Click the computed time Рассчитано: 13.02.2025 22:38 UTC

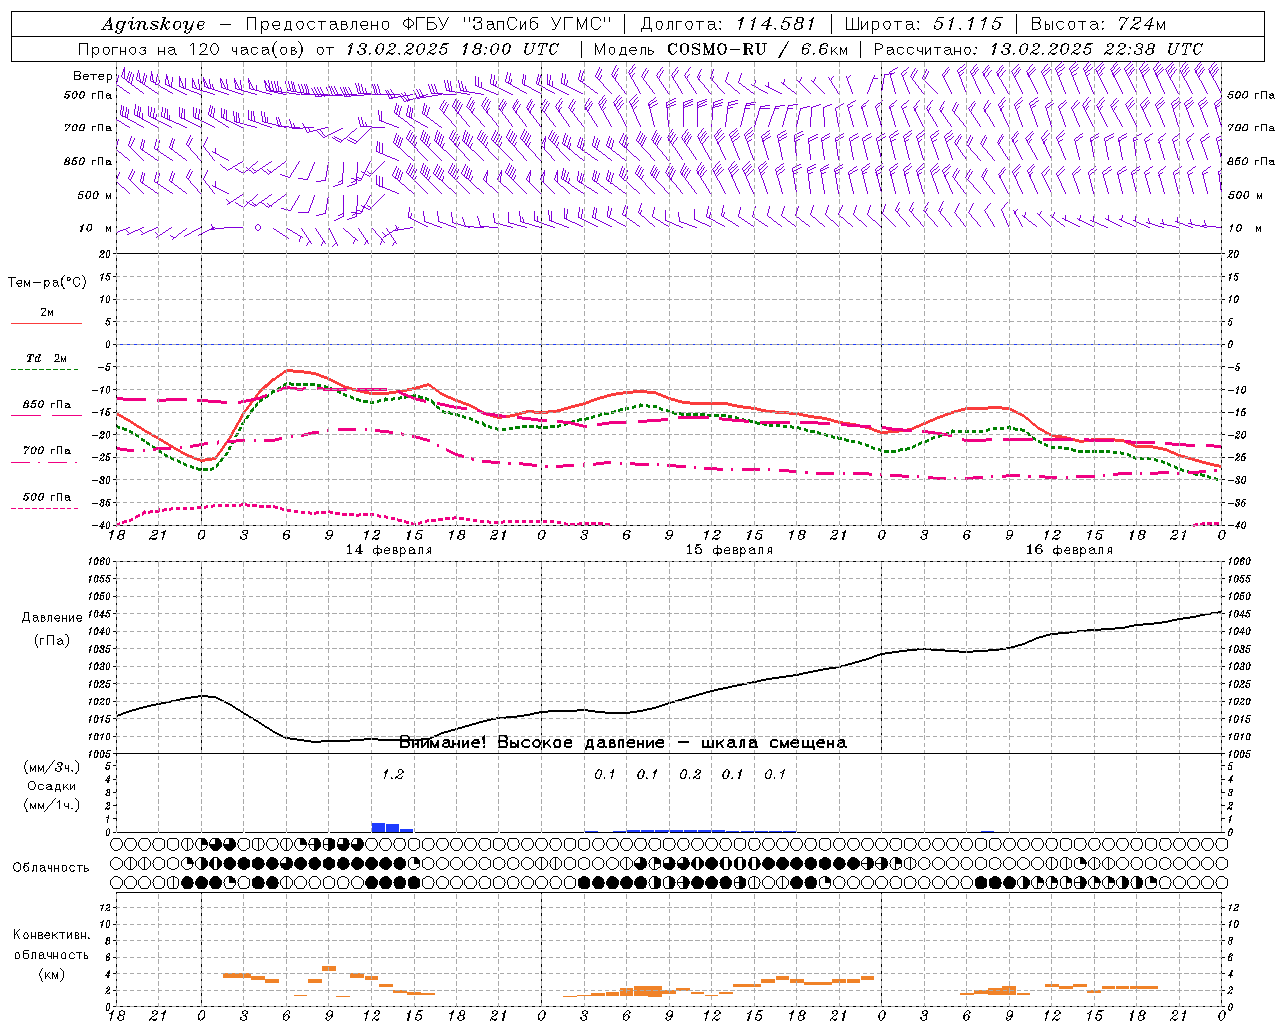tap(1038, 49)
